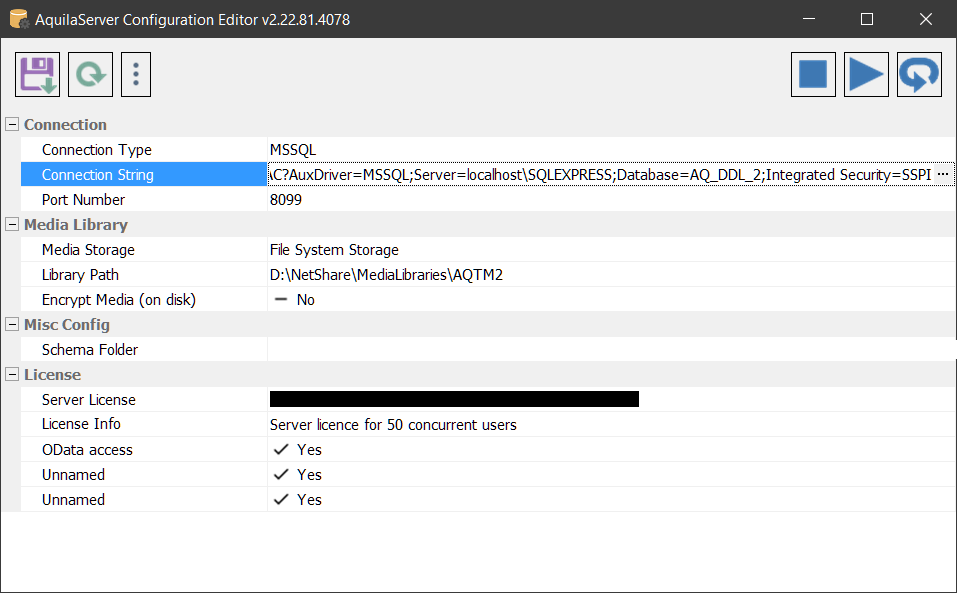
Task: Click the AquilaServer app icon in title bar
Action: point(19,19)
